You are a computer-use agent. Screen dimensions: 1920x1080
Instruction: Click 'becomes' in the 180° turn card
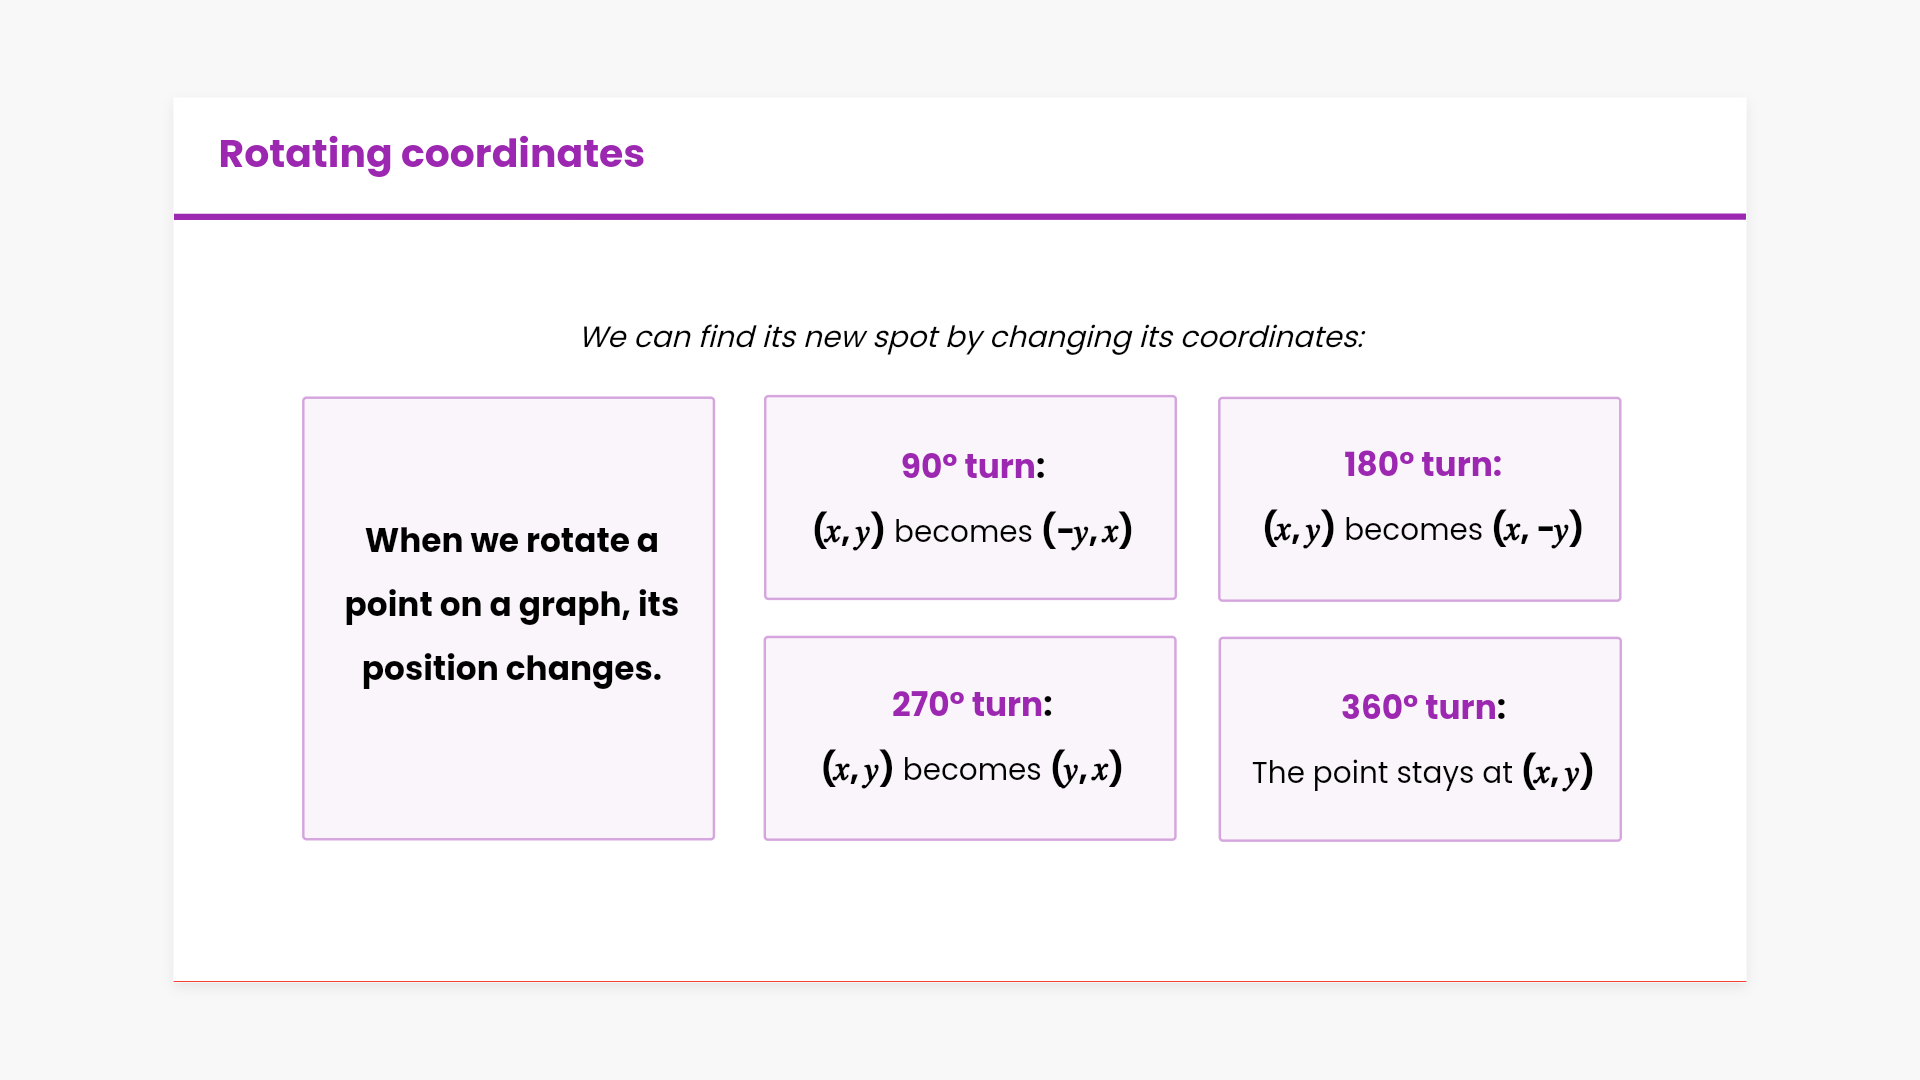[1413, 529]
